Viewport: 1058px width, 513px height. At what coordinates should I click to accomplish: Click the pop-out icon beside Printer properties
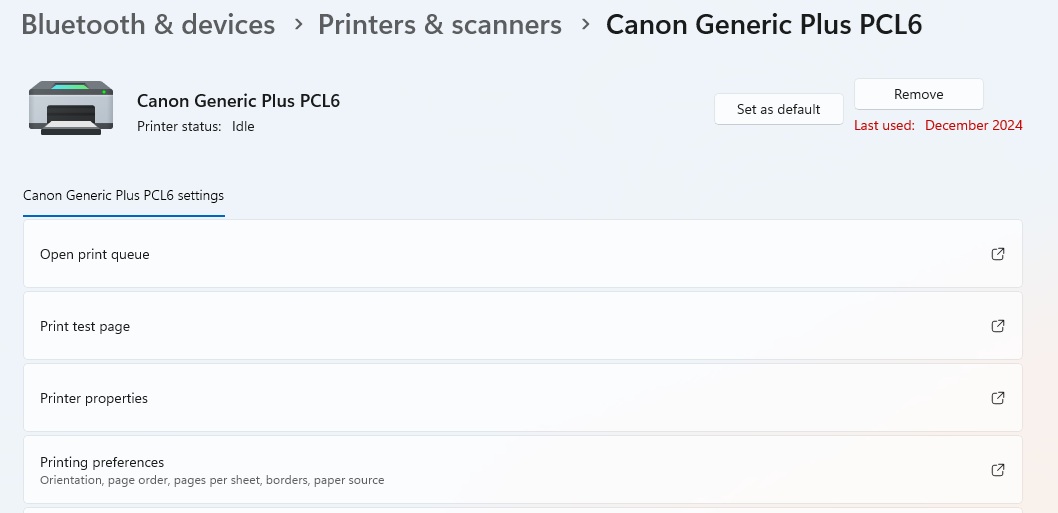997,398
